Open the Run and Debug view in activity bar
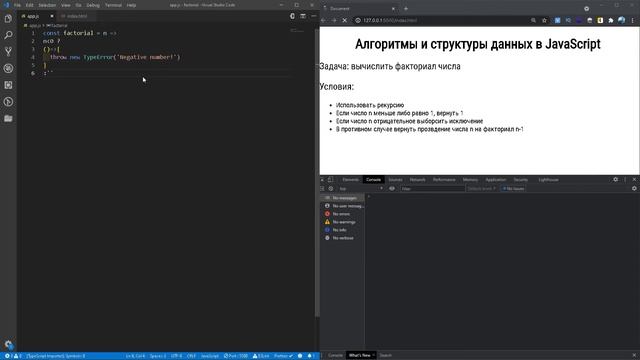Image resolution: width=640 pixels, height=360 pixels. [x=8, y=69]
